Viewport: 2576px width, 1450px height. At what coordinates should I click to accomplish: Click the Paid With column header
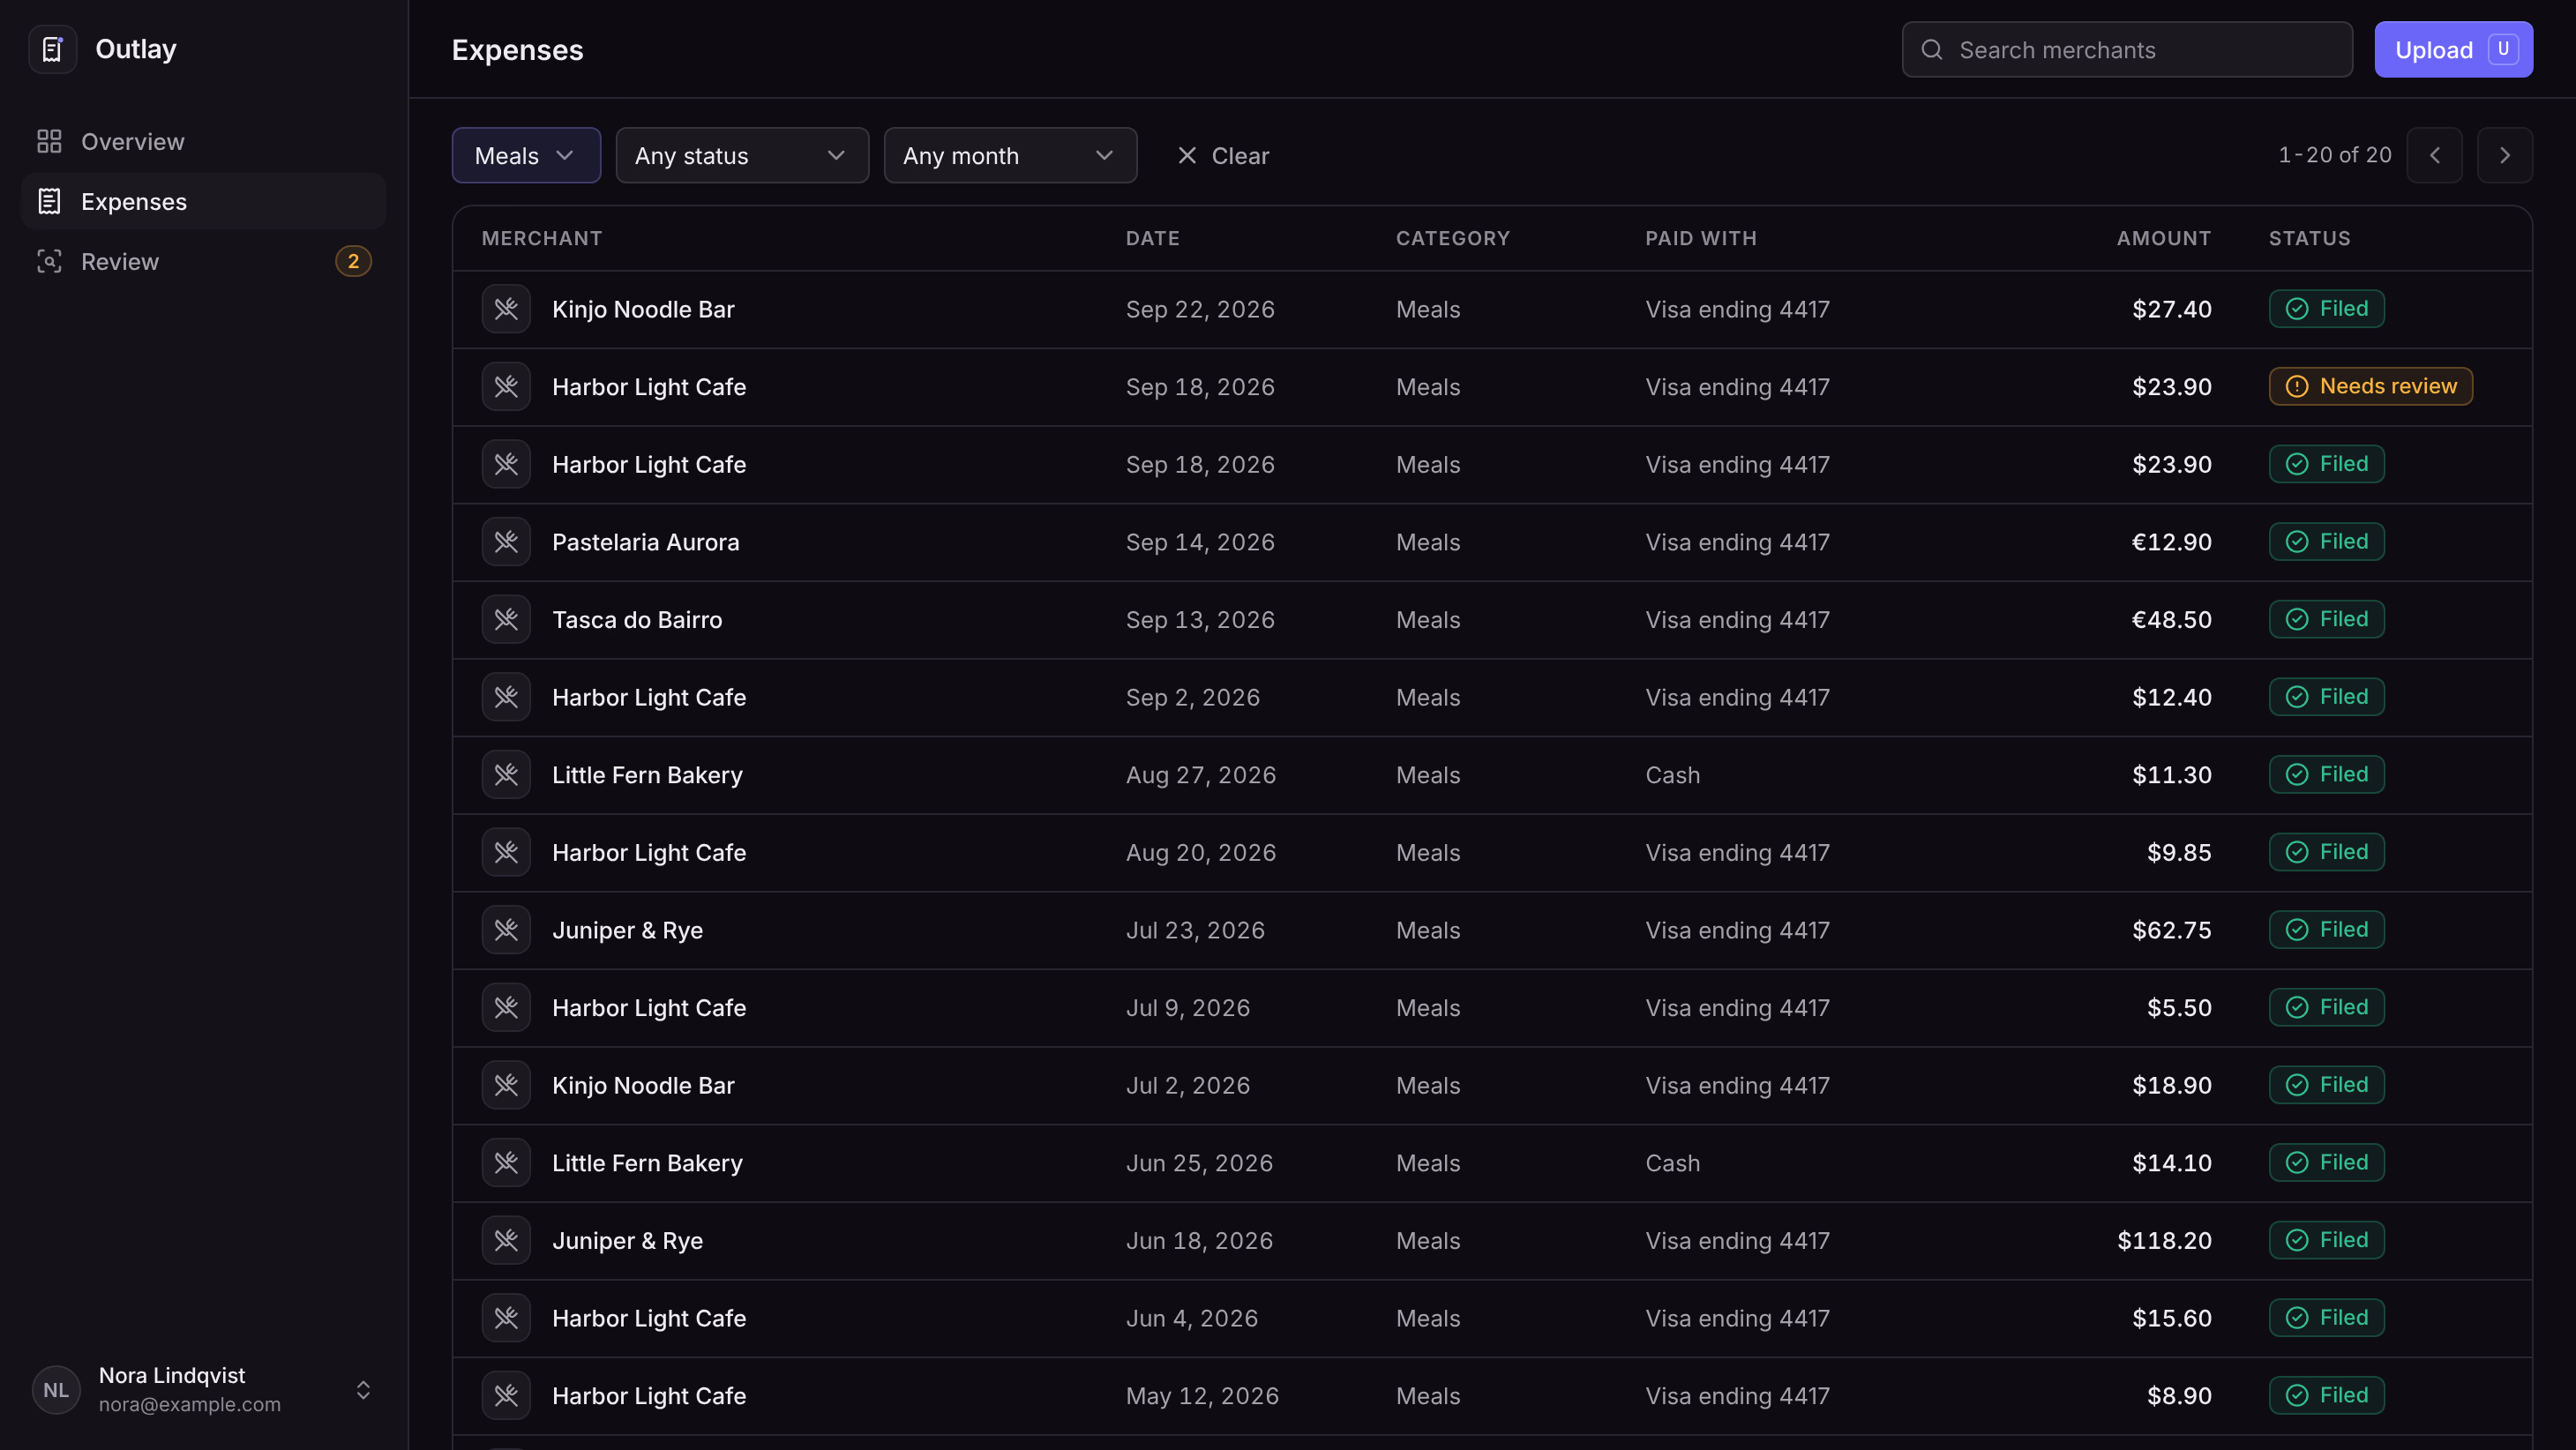pos(1700,238)
